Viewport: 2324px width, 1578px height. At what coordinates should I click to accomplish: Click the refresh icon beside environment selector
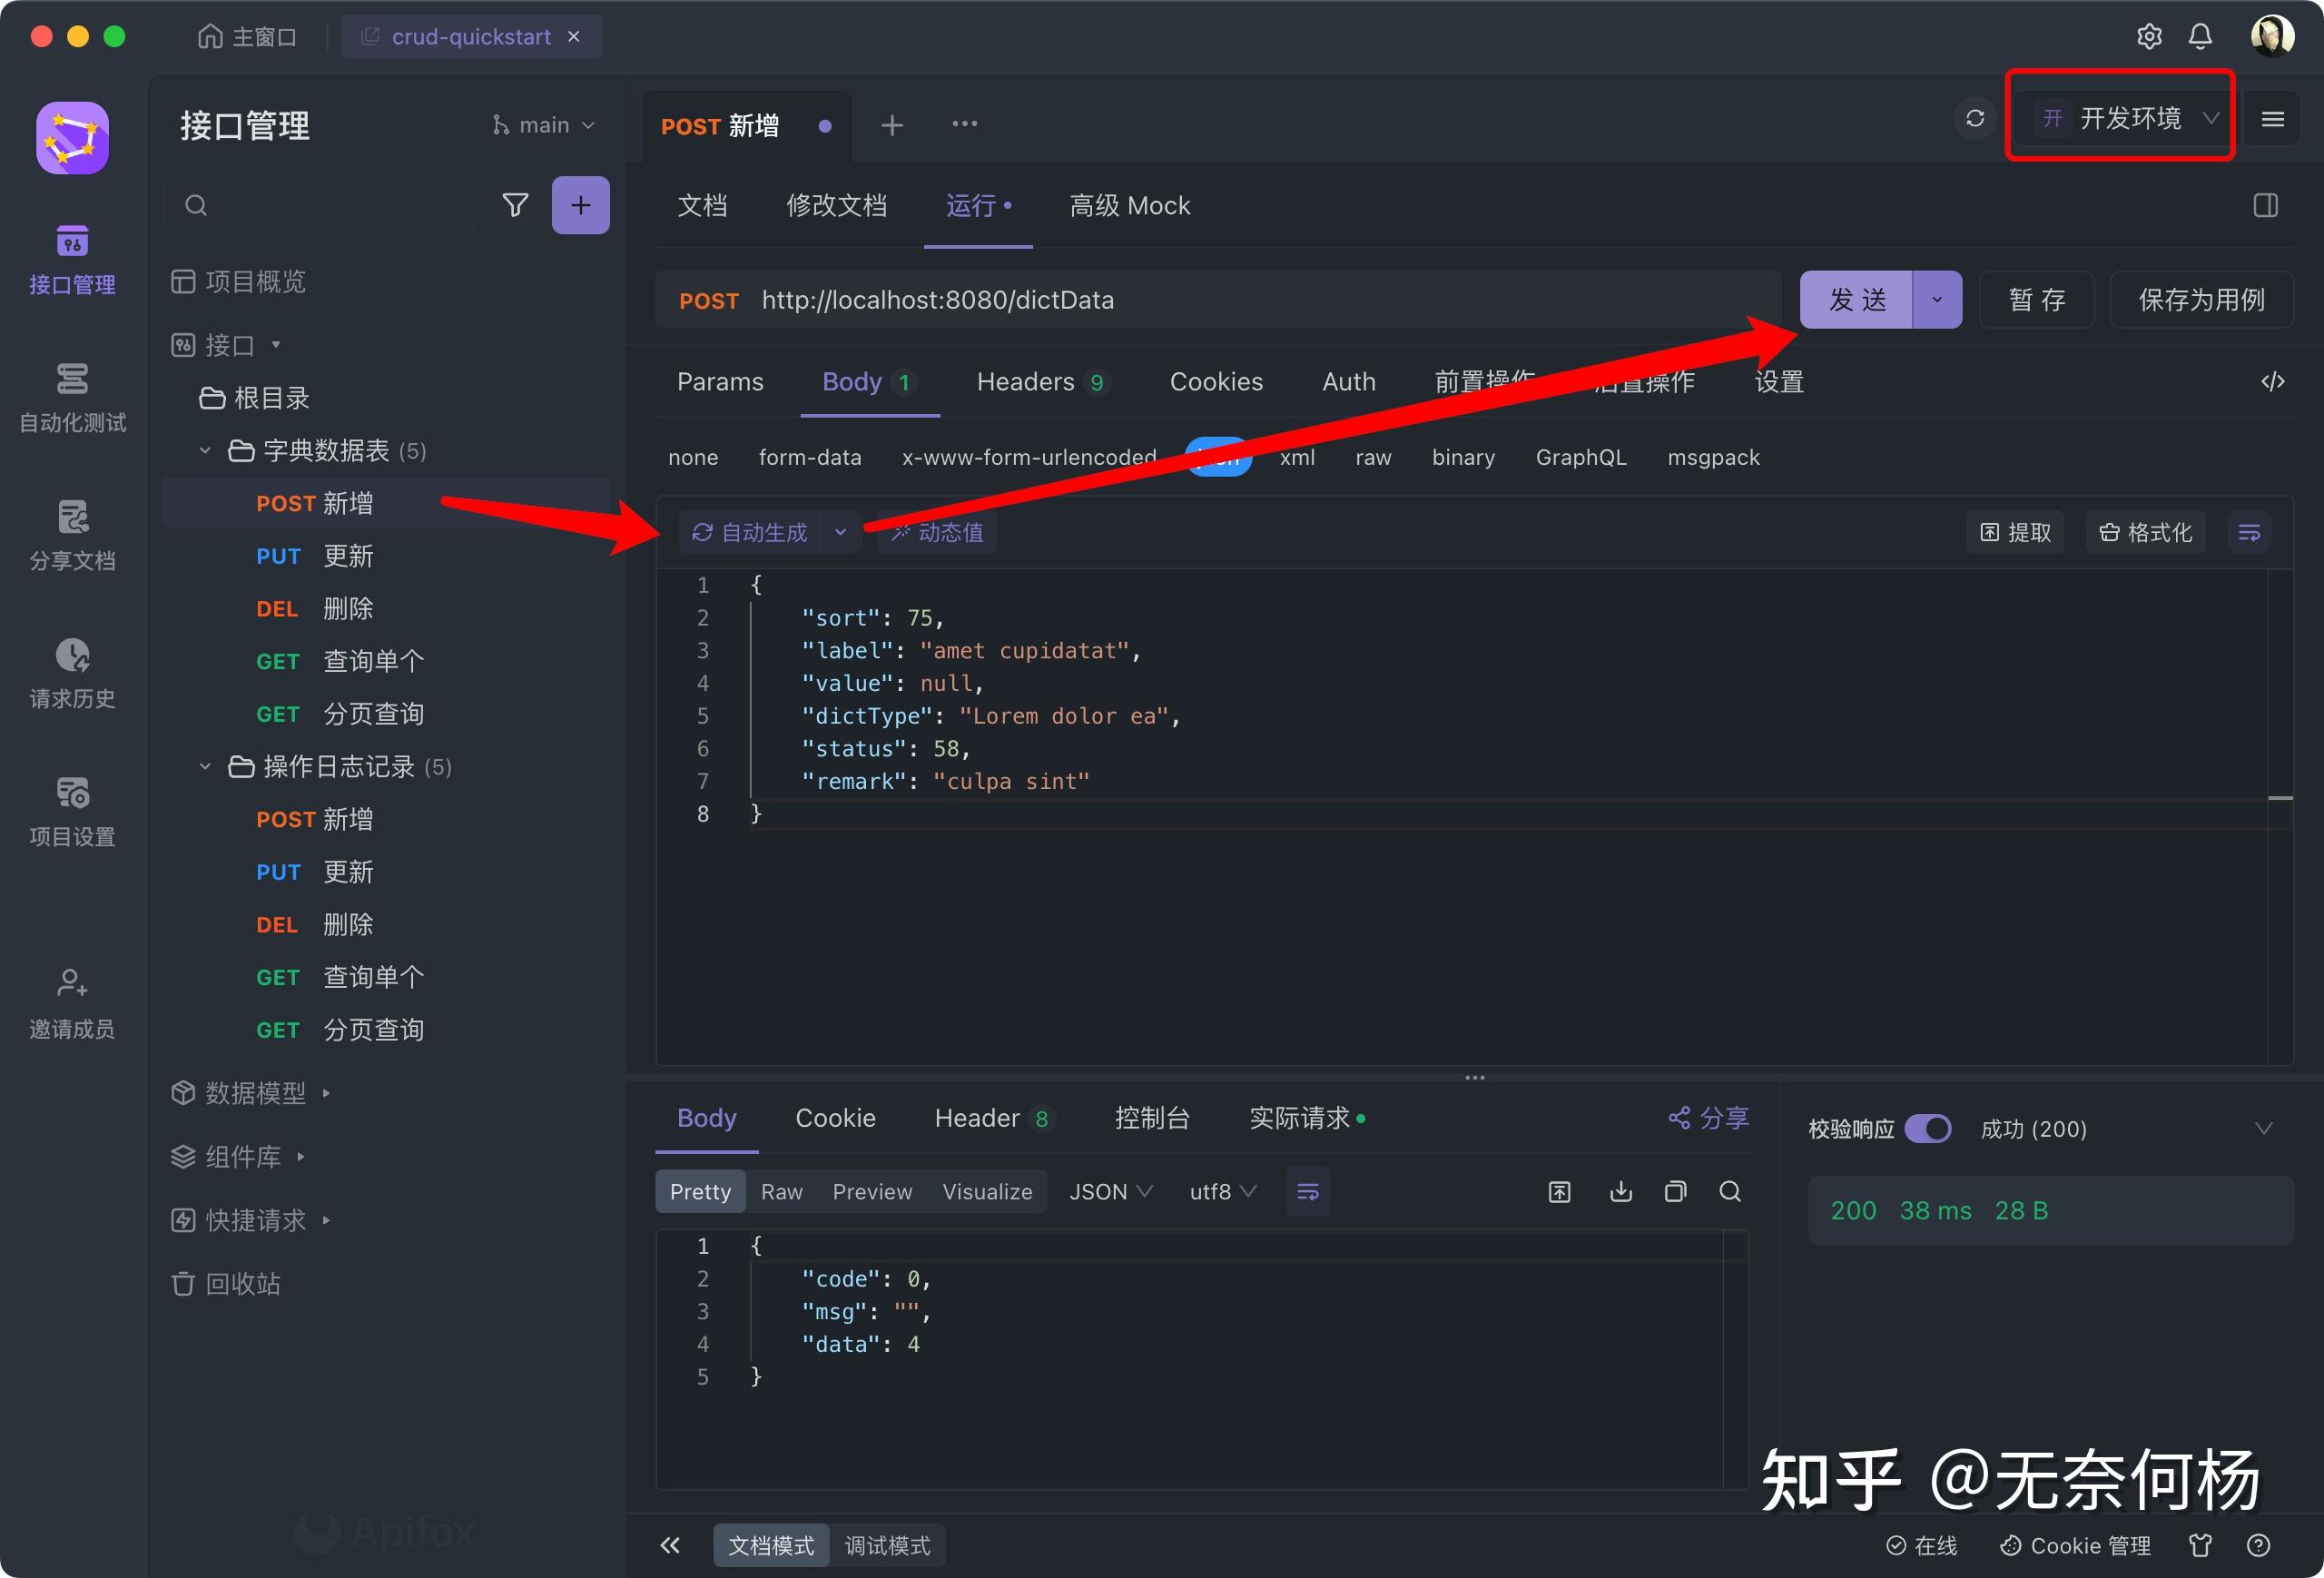click(x=1974, y=118)
